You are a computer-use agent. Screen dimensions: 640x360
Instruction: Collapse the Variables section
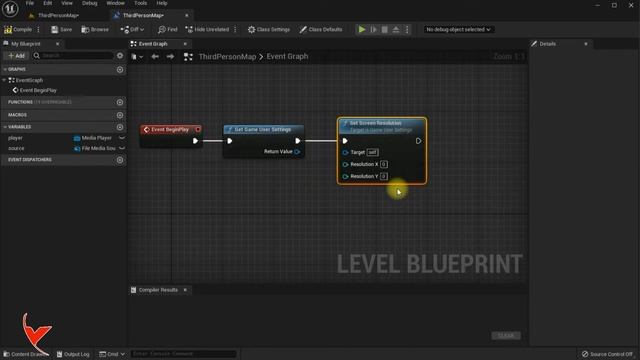click(5, 127)
